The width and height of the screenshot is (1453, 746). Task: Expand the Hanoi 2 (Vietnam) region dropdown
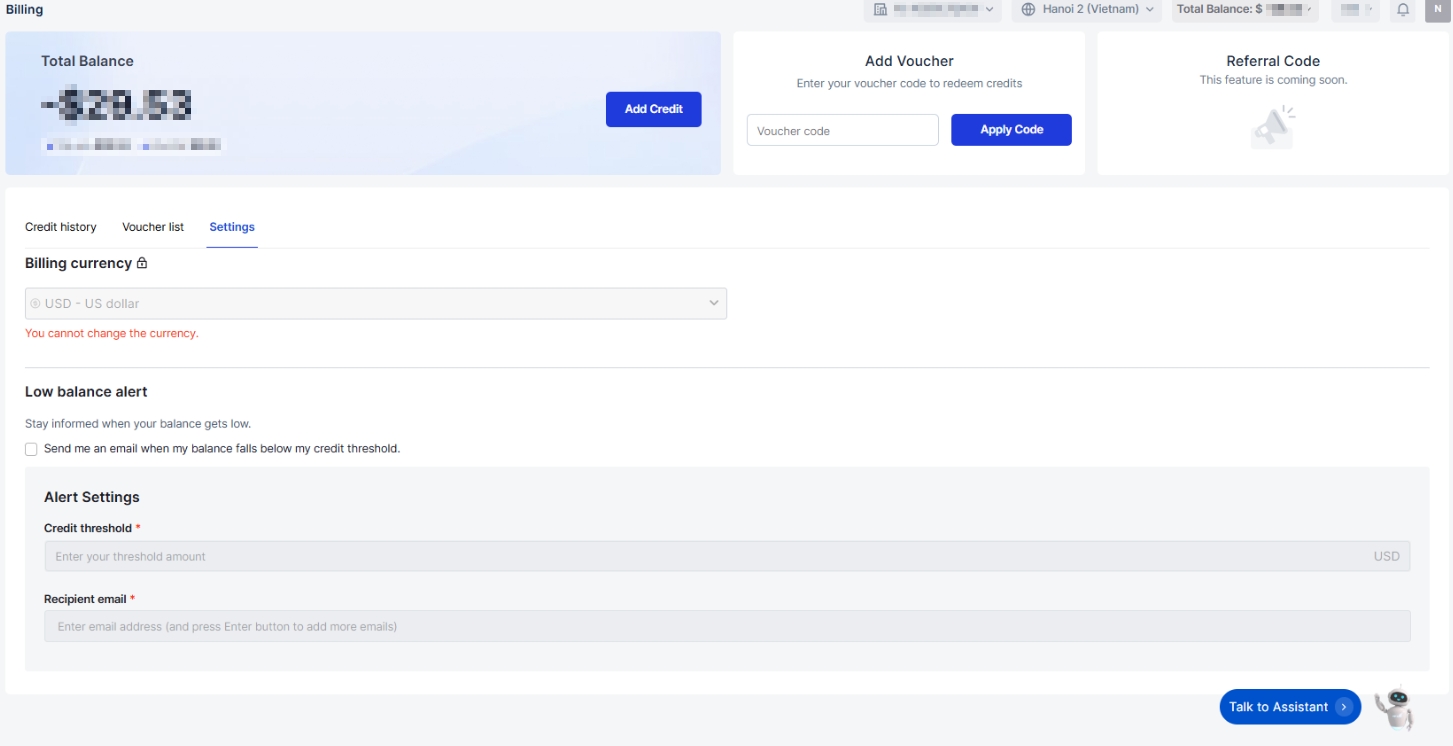click(1087, 10)
